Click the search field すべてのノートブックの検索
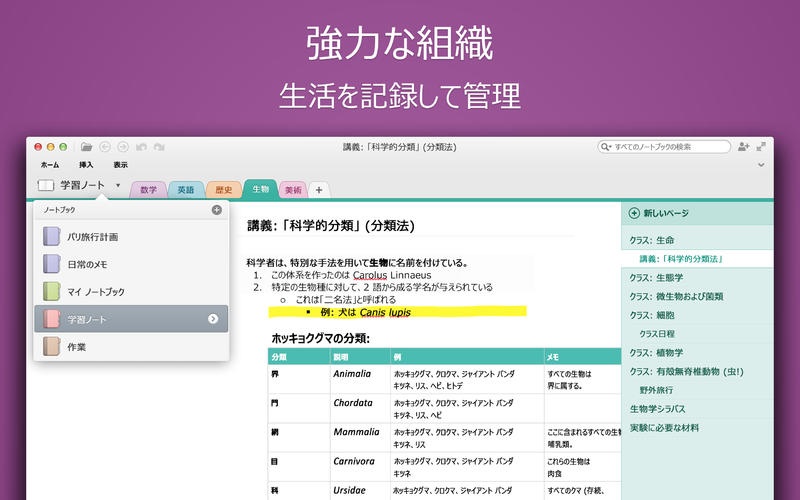Screen dimensions: 800x500 pos(664,147)
